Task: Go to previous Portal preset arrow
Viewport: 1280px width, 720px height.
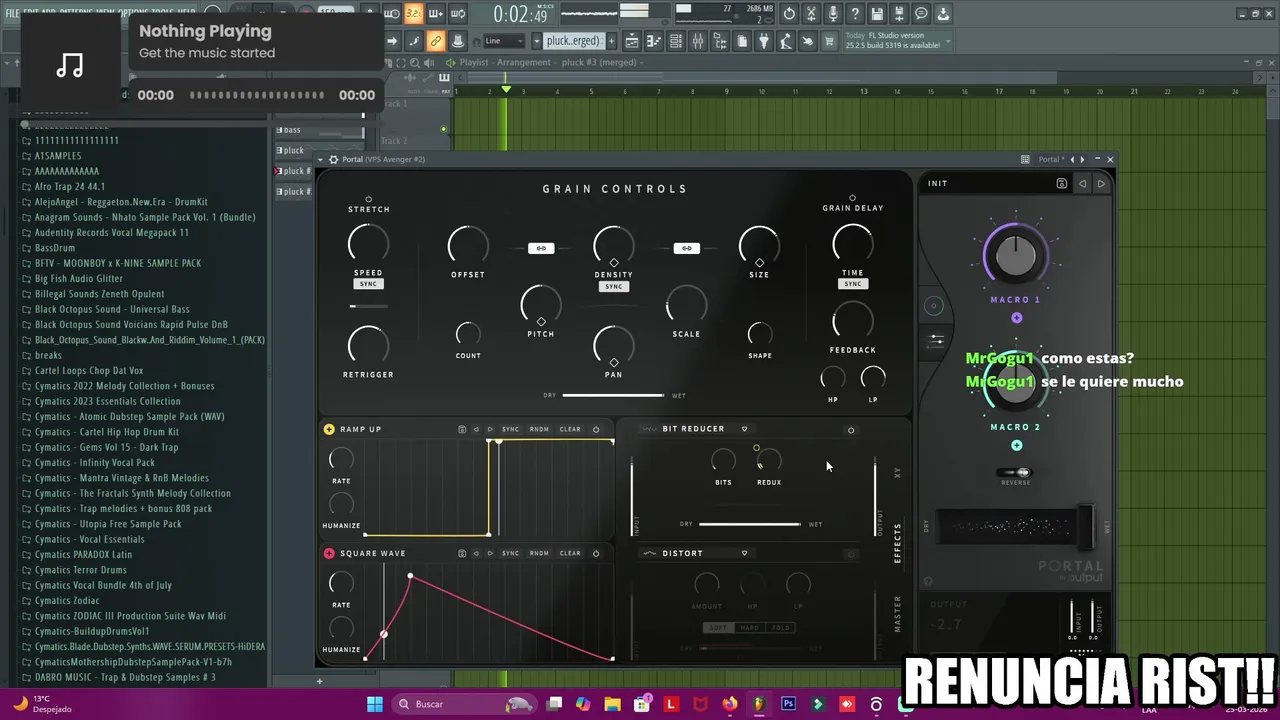Action: 1082,183
